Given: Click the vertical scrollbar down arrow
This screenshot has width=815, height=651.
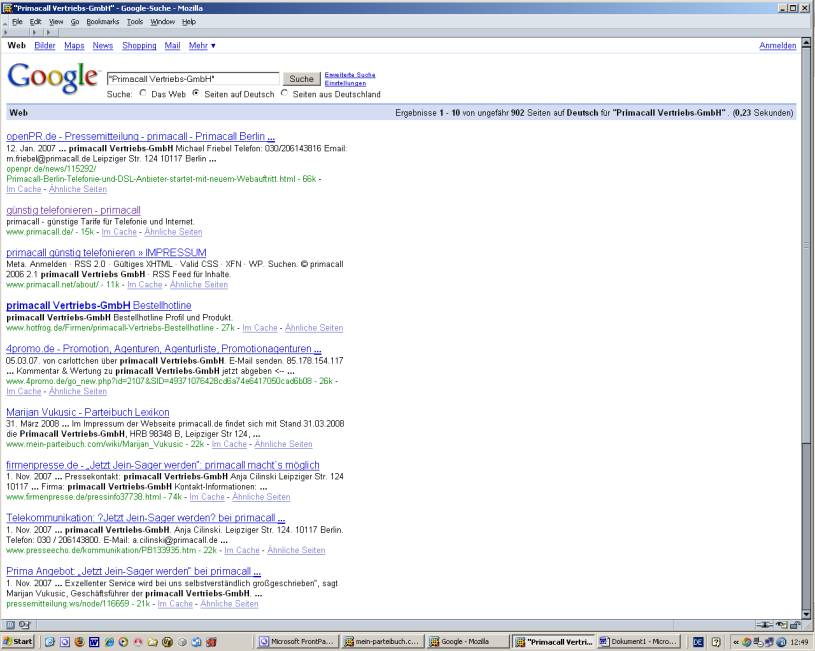Looking at the screenshot, I should tap(807, 614).
